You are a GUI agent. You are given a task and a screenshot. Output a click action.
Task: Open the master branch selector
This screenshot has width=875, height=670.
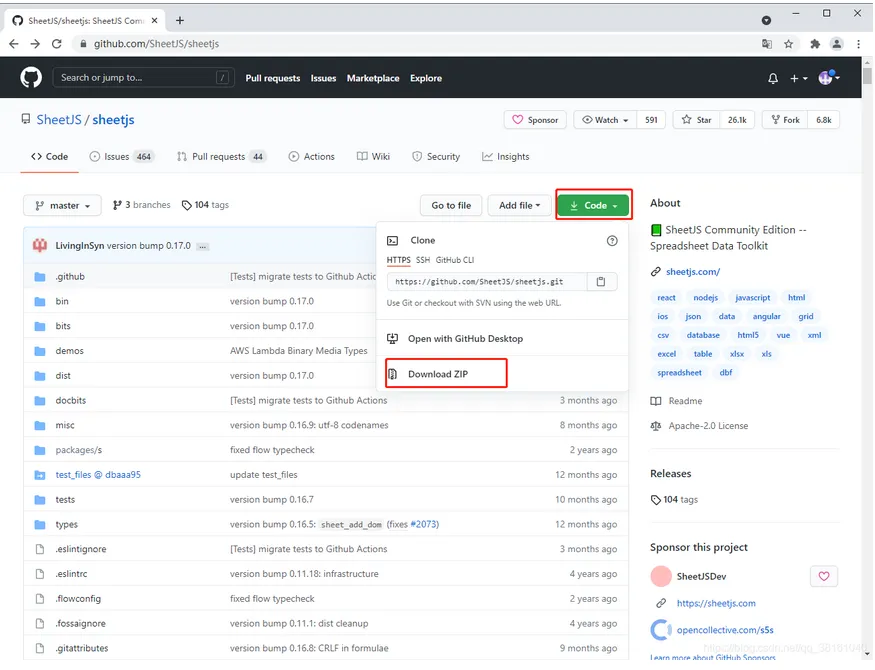[62, 205]
